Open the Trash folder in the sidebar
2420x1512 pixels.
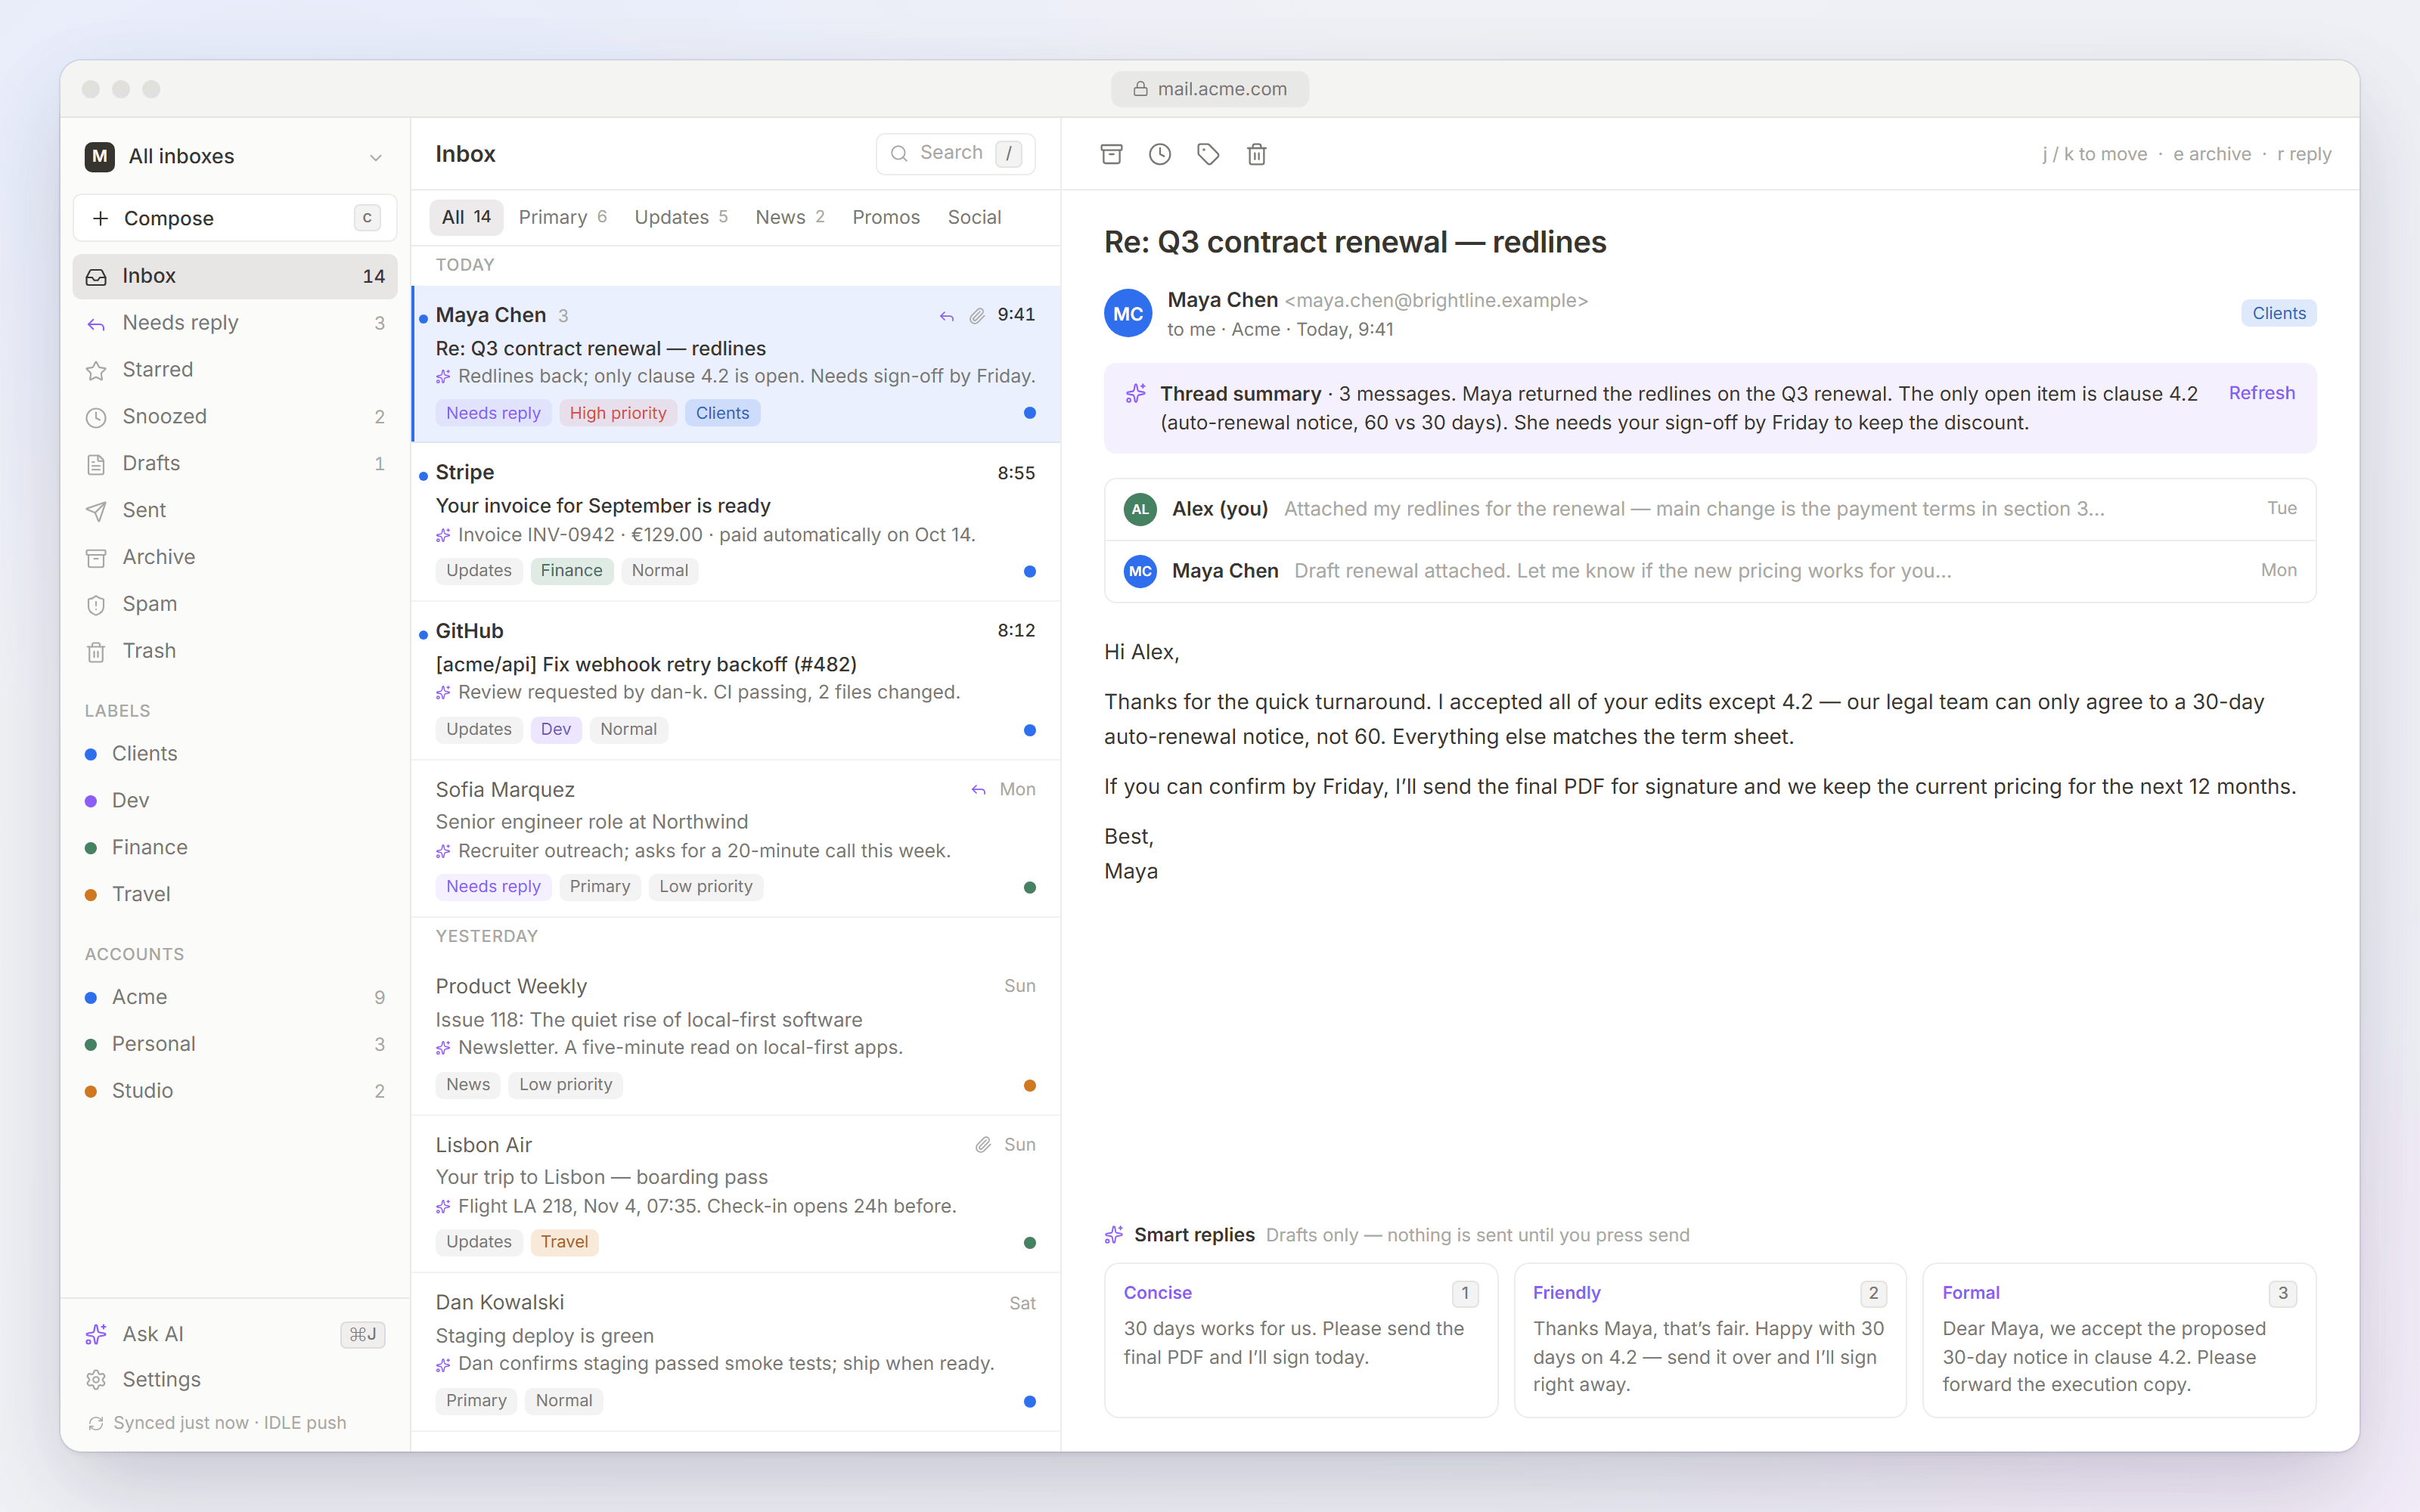tap(235, 651)
